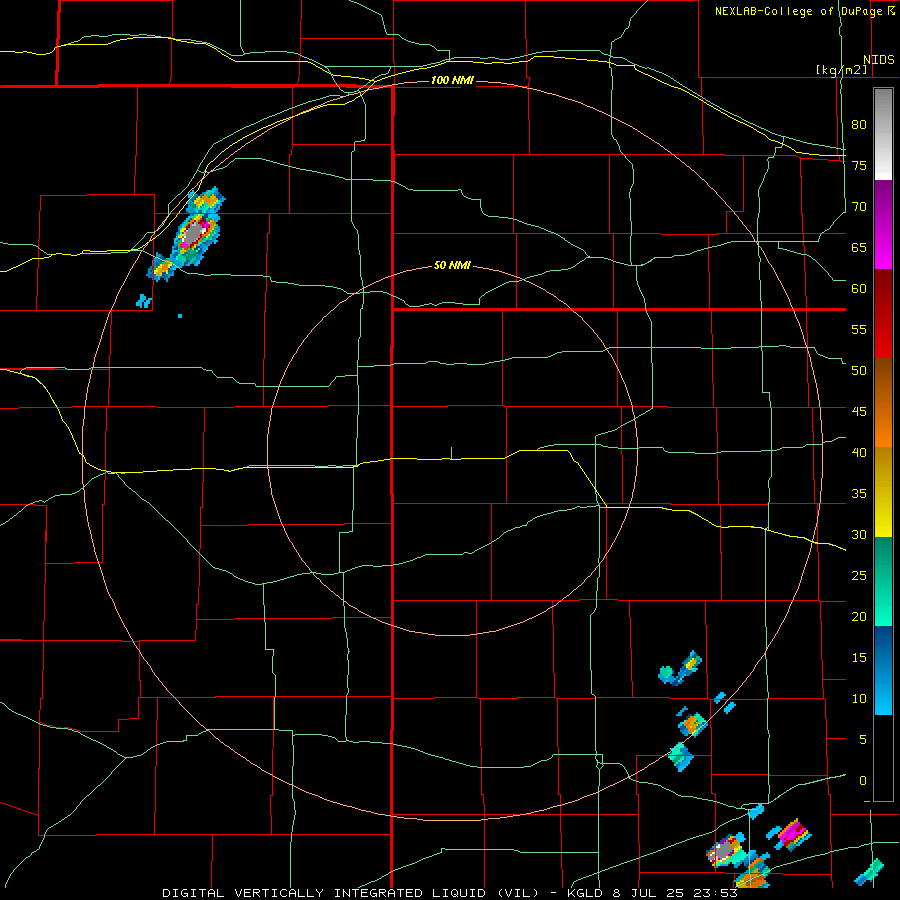900x900 pixels.
Task: Click the gray-core storm cell near the northwest ring
Action: pyautogui.click(x=194, y=234)
